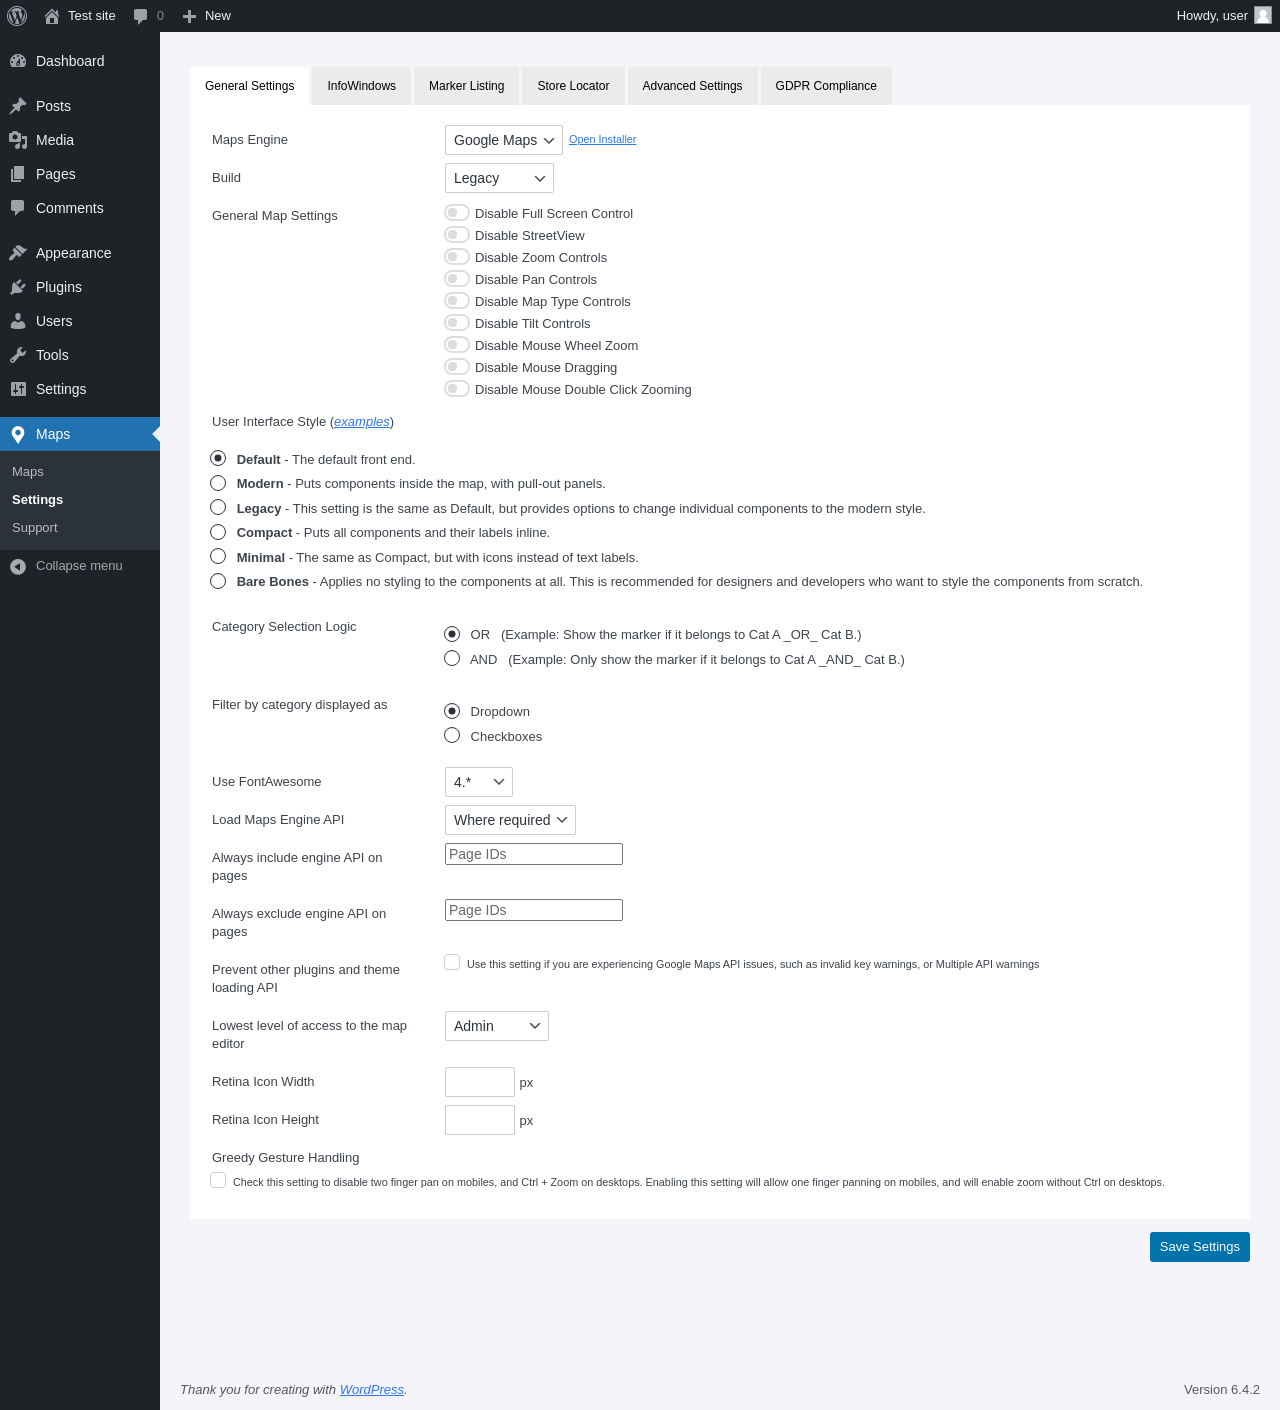Image resolution: width=1280 pixels, height=1410 pixels.
Task: Expand the Build dropdown
Action: [x=499, y=178]
